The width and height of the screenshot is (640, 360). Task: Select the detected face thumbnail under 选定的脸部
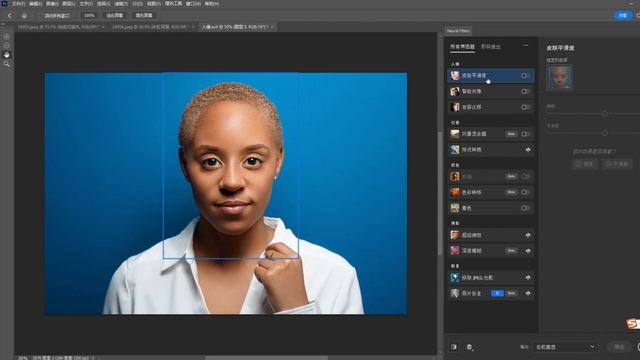tap(559, 77)
